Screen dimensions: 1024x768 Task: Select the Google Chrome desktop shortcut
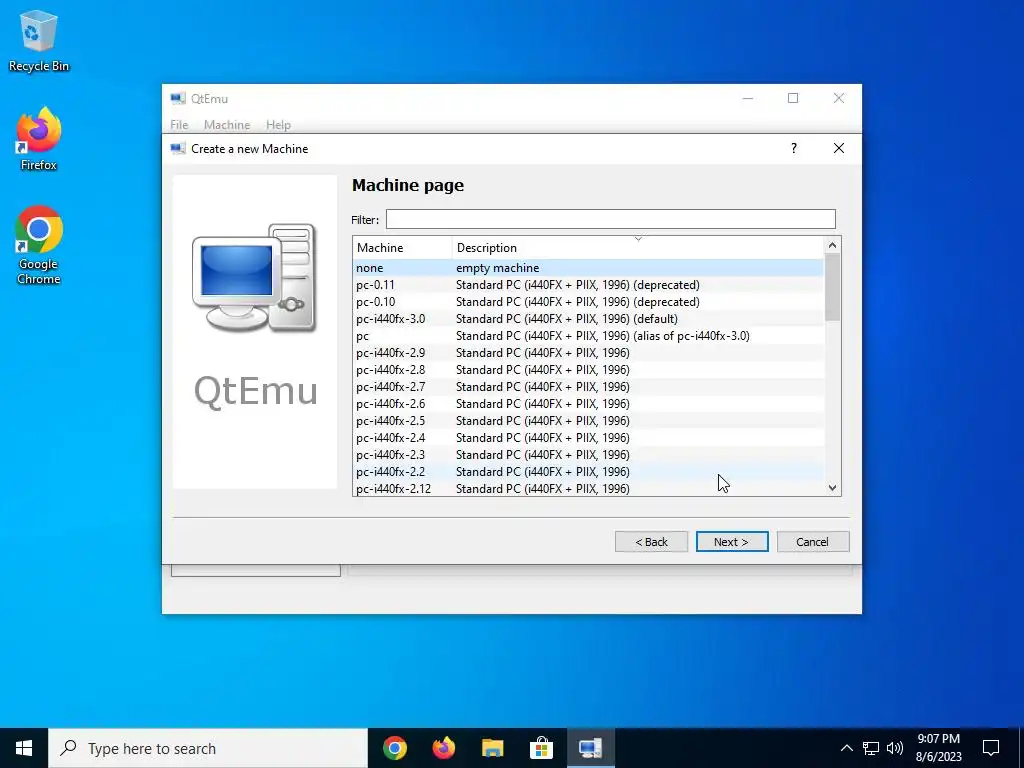[39, 245]
